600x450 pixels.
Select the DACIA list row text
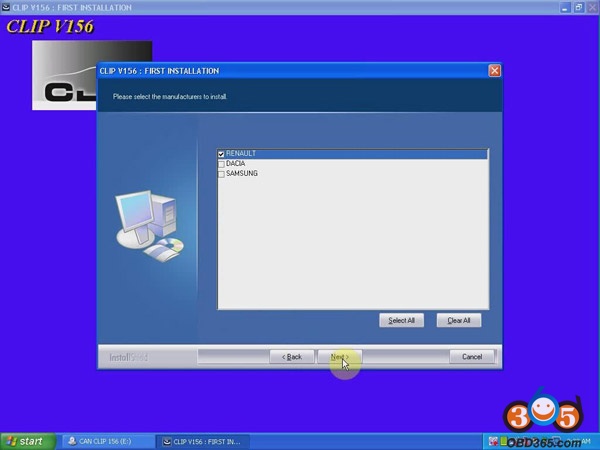coord(235,163)
